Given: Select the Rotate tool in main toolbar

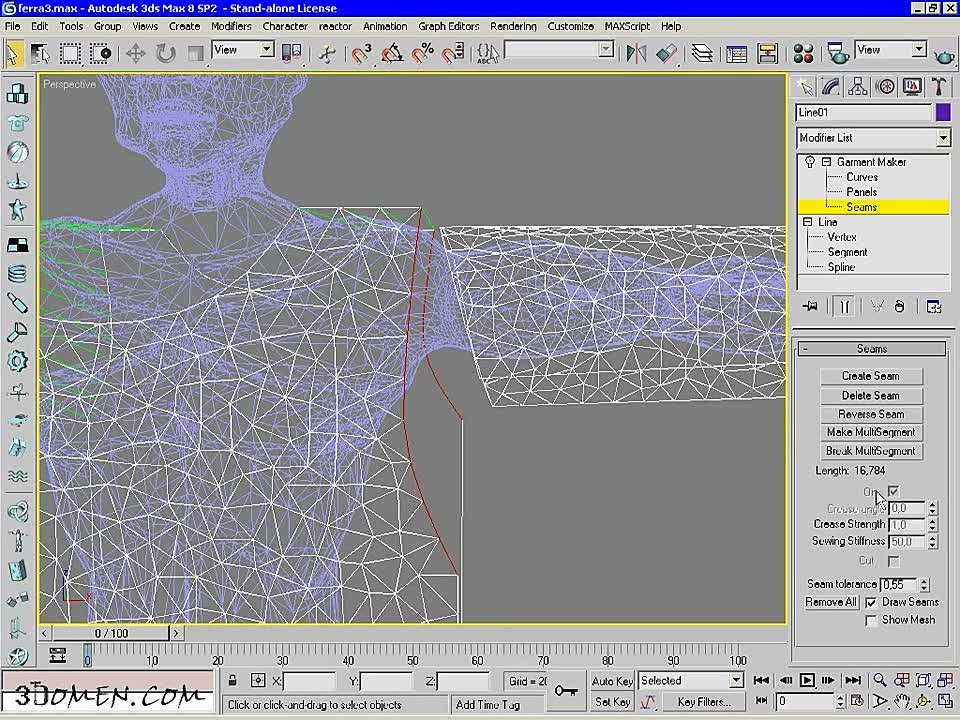Looking at the screenshot, I should point(165,53).
